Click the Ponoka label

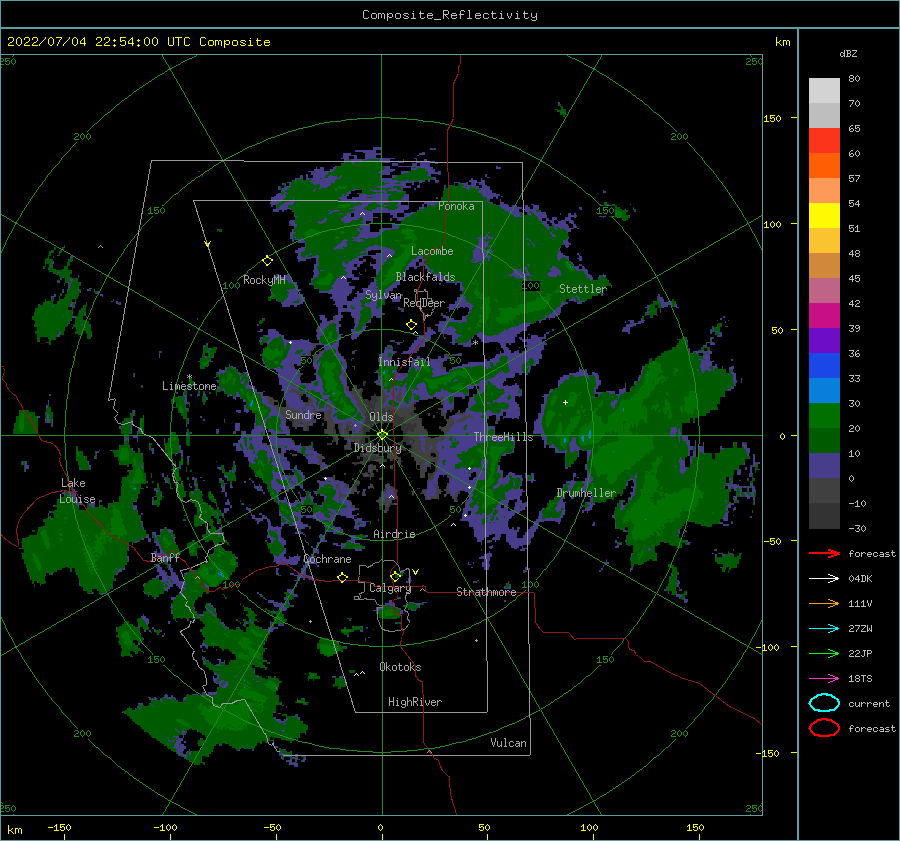(x=456, y=206)
